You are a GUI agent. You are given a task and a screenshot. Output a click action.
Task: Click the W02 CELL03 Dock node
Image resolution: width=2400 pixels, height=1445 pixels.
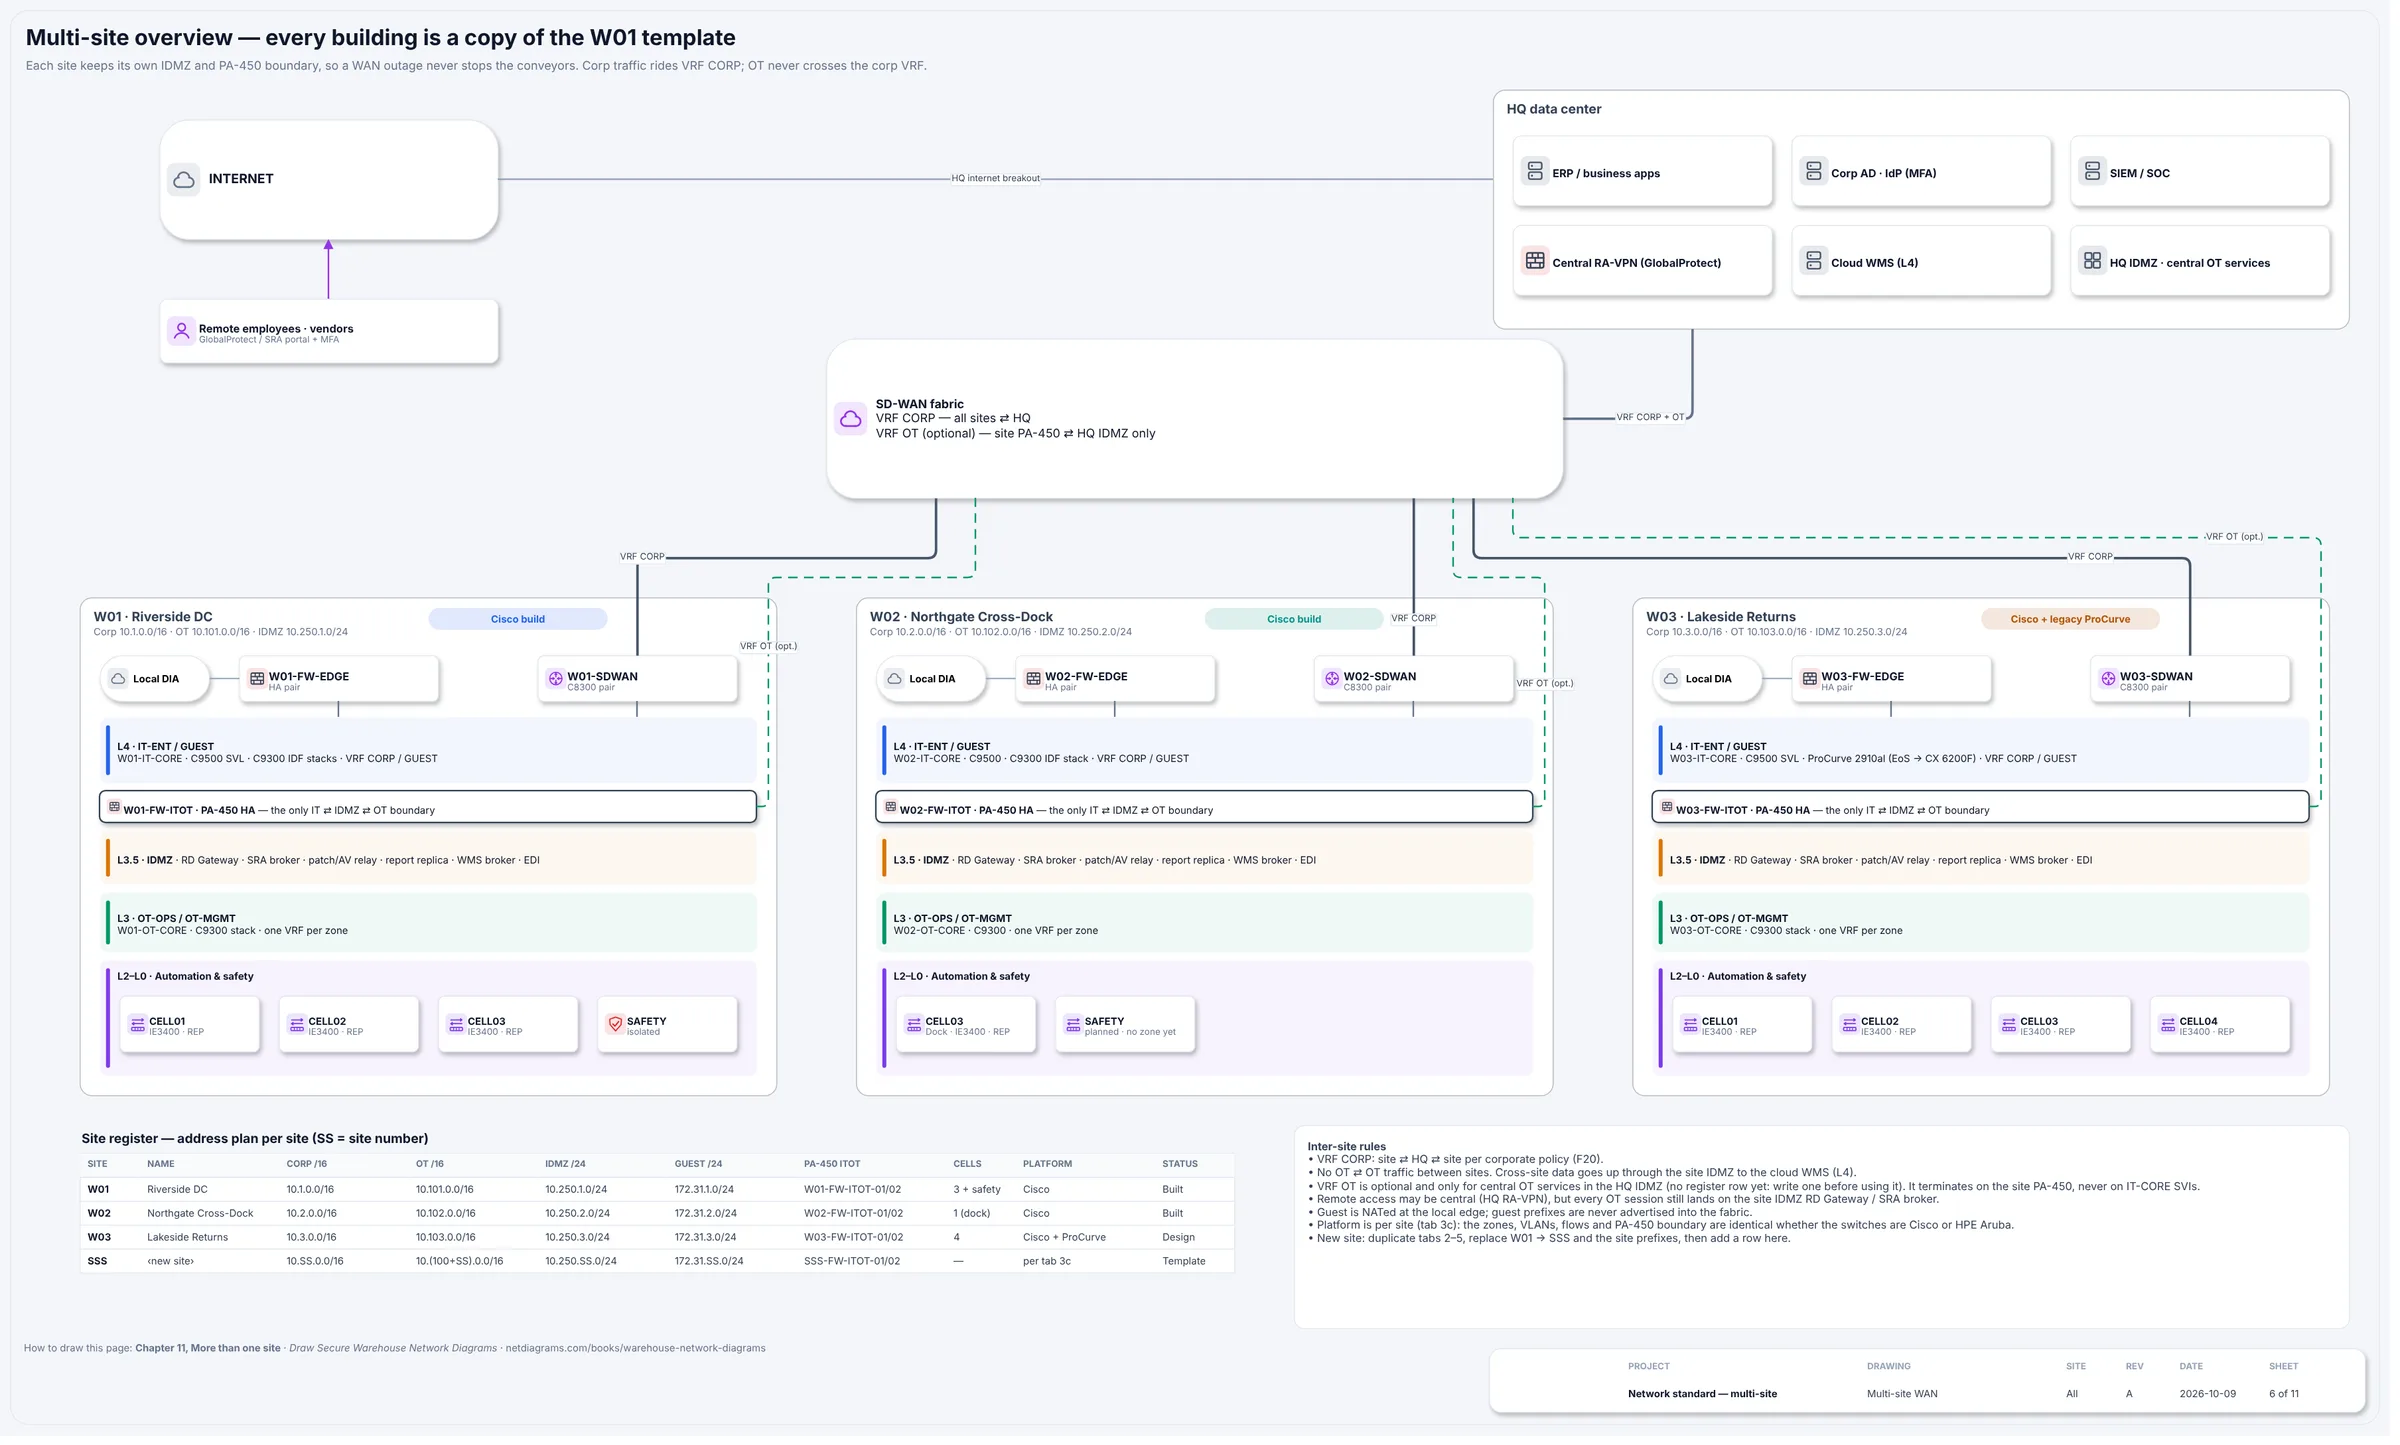[x=971, y=1029]
